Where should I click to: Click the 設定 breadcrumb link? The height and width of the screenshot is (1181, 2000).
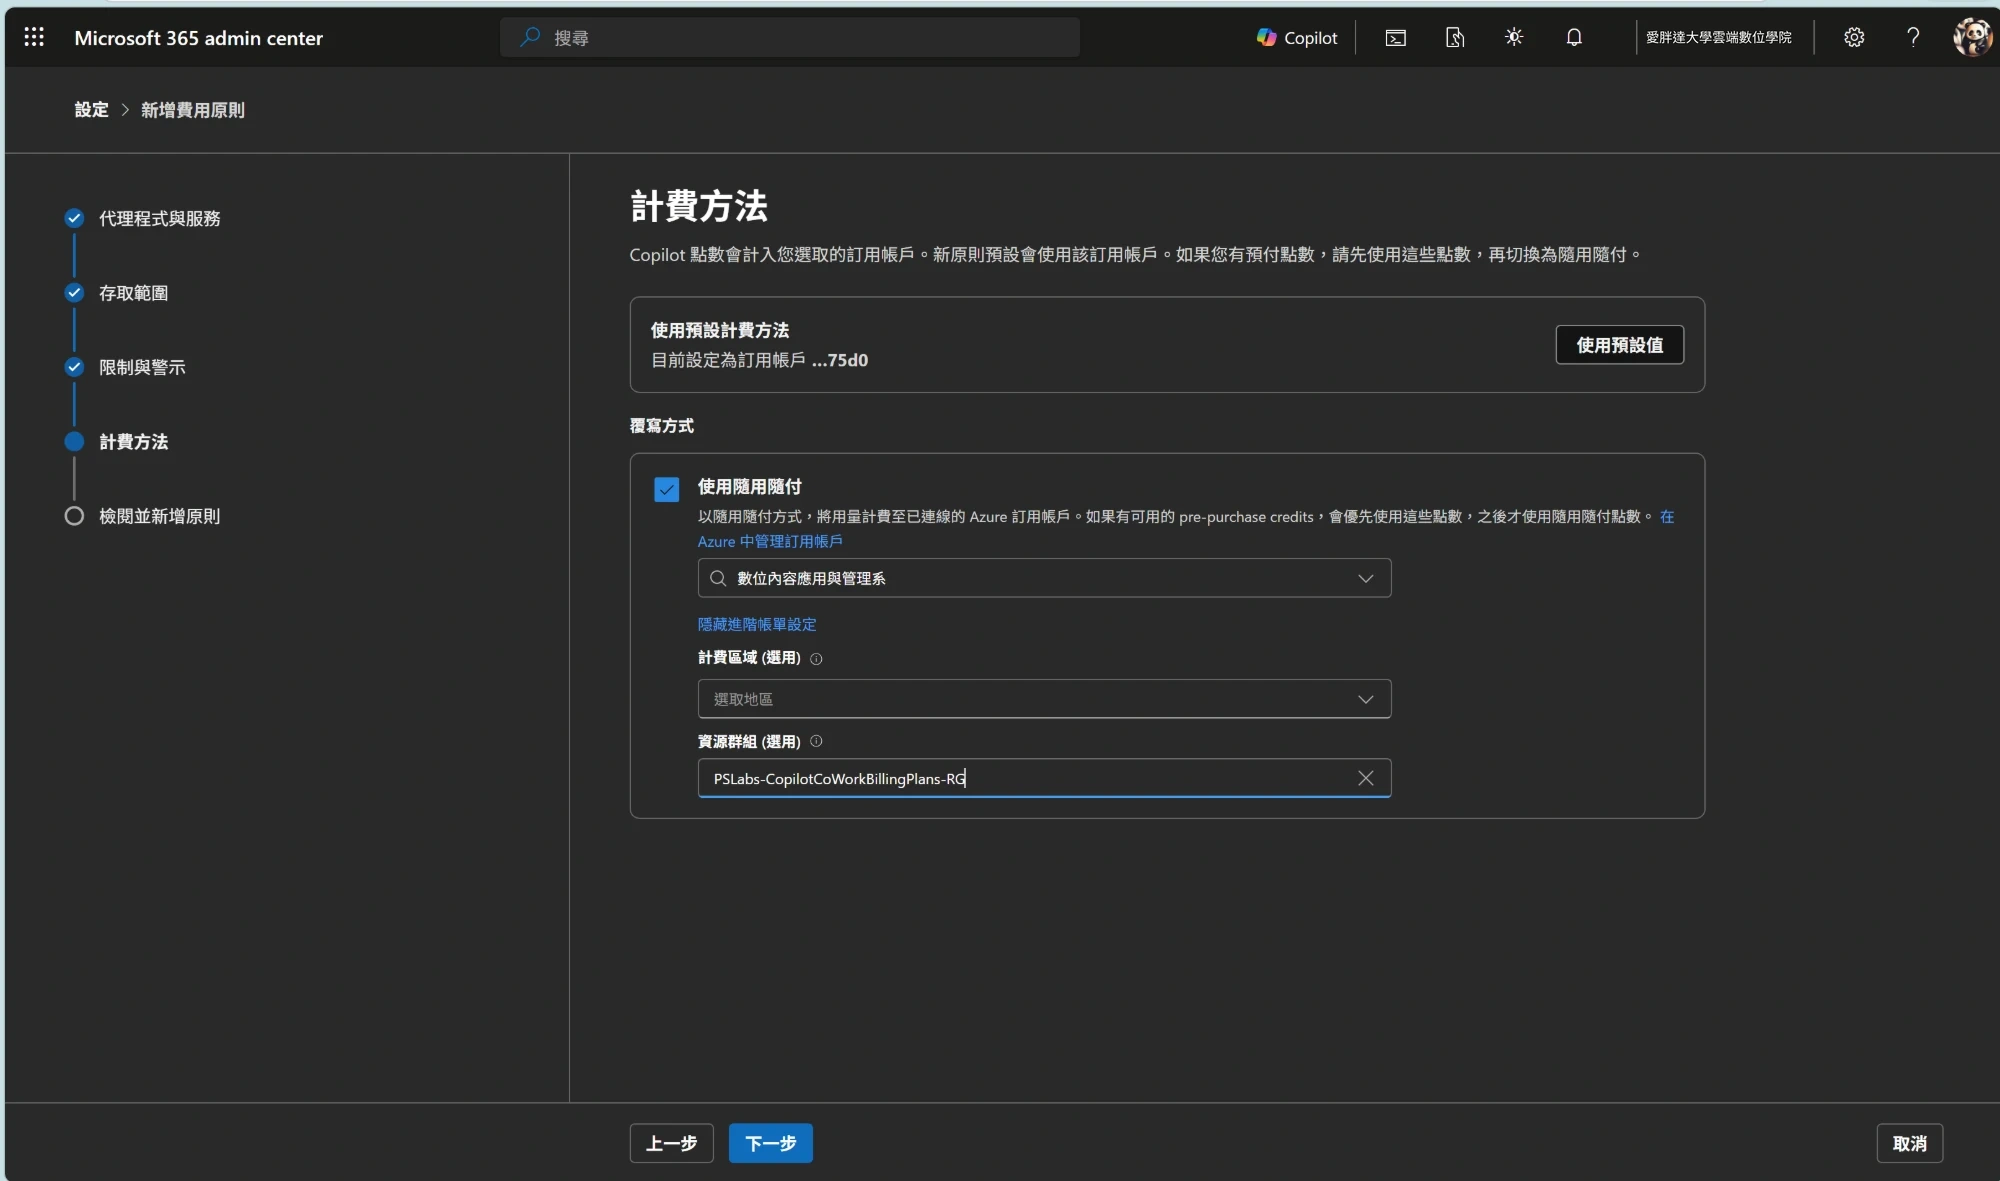[91, 110]
